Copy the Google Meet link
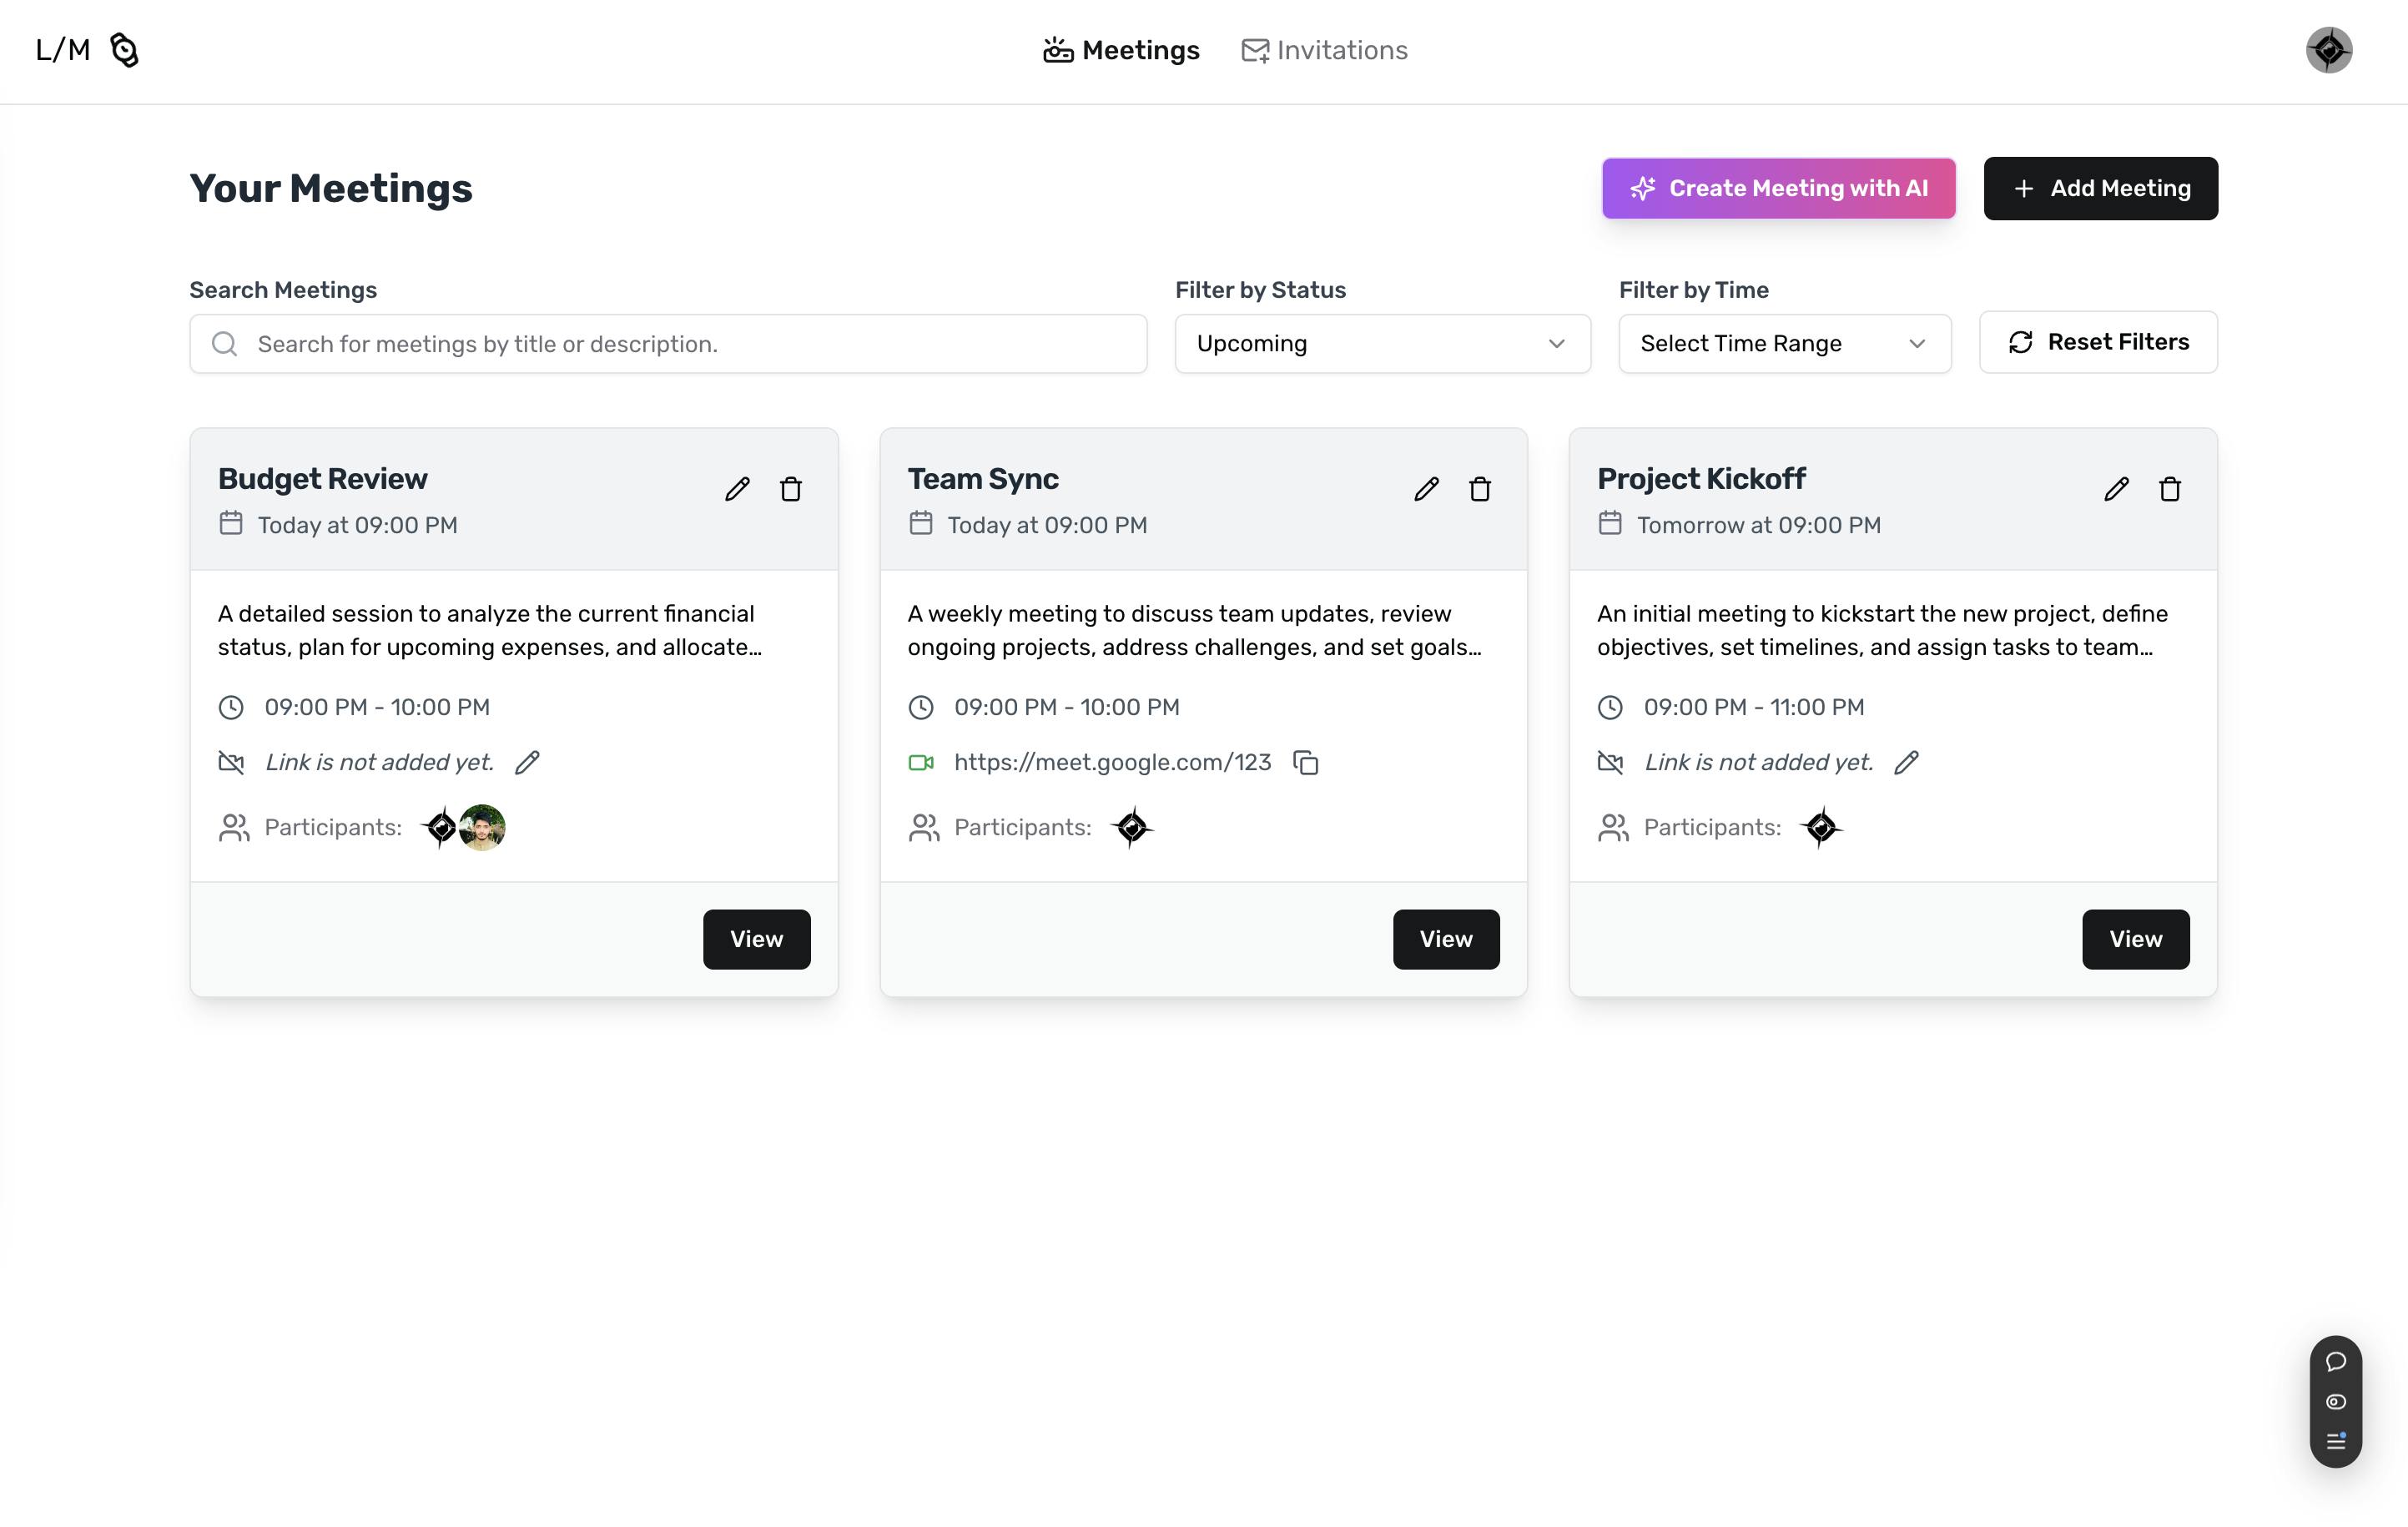Screen dimensions: 2408x1527 1306,762
